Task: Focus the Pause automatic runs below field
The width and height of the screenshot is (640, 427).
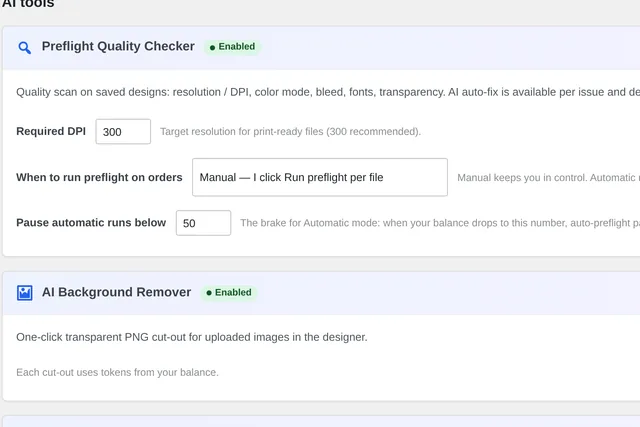Action: click(x=203, y=223)
